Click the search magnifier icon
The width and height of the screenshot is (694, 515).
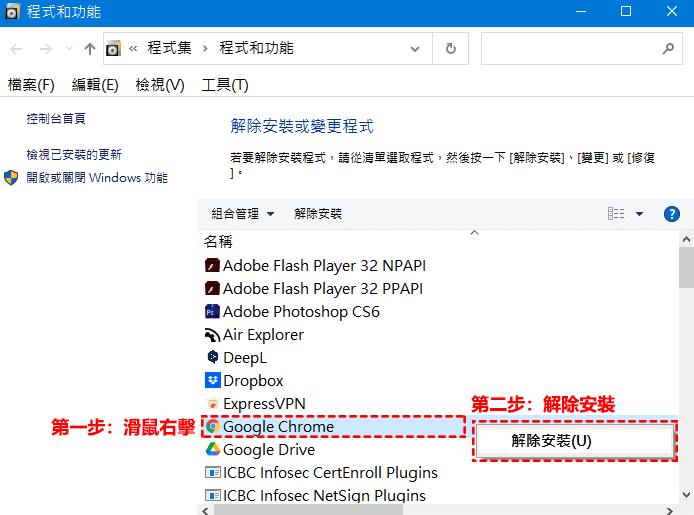(668, 49)
